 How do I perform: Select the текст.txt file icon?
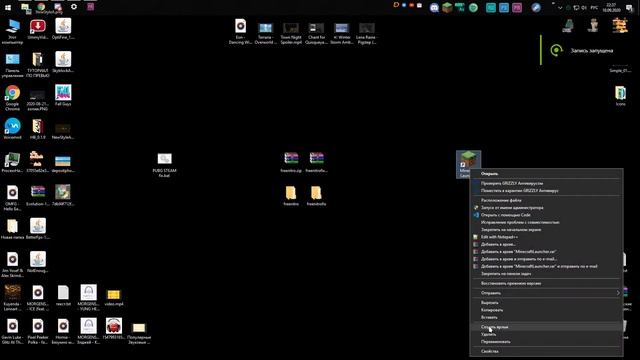(x=63, y=296)
